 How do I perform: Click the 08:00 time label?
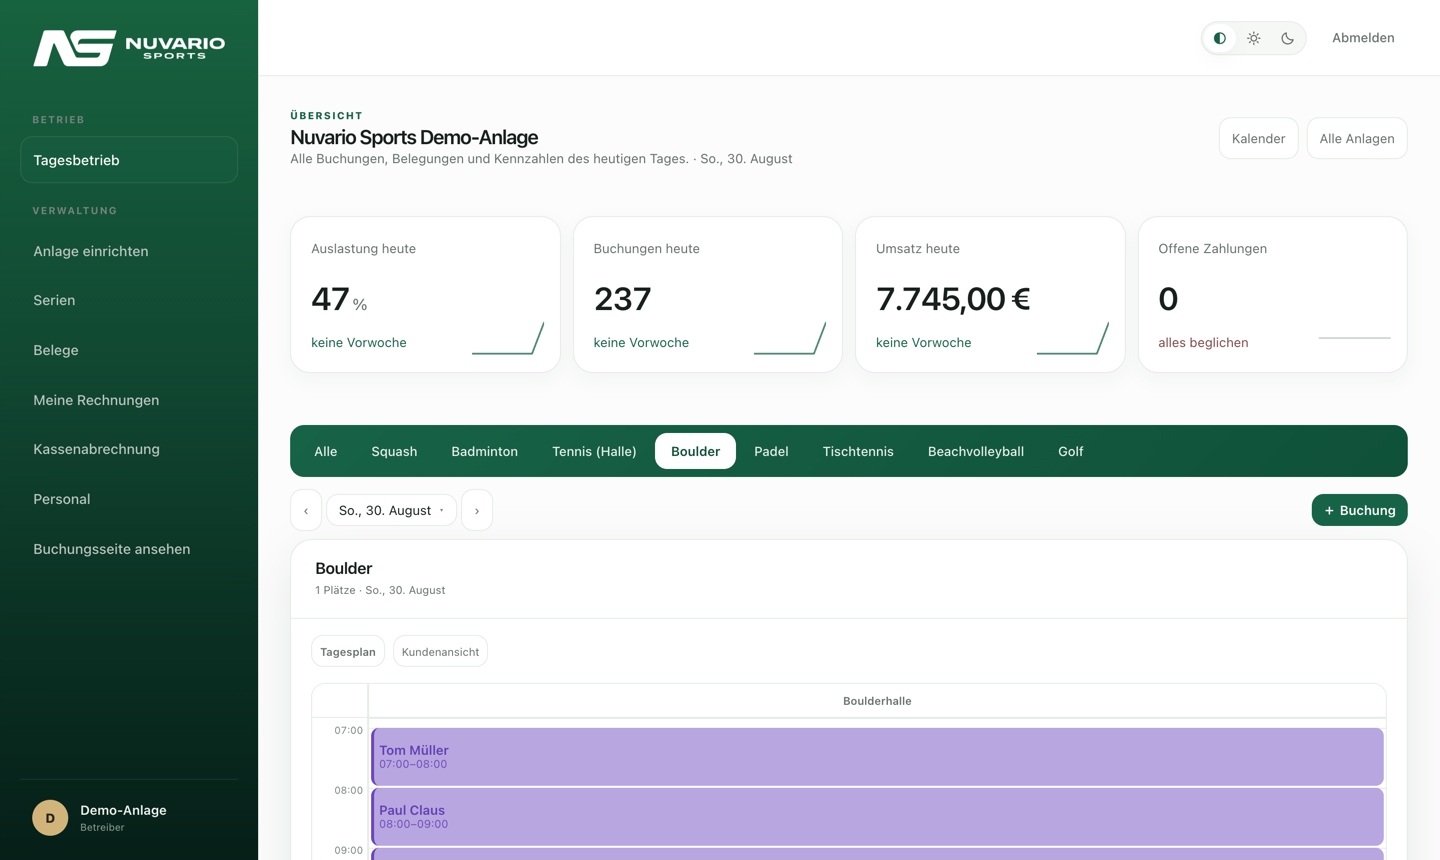[348, 790]
